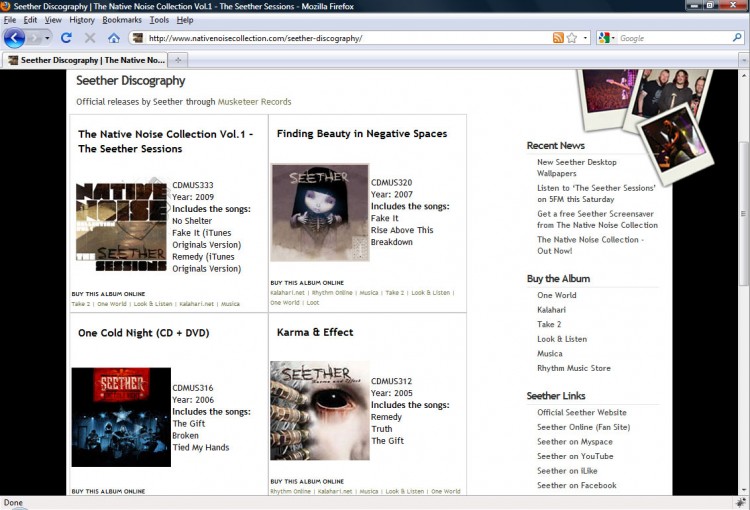
Task: Click the RSS feed icon in address bar
Action: (x=558, y=38)
